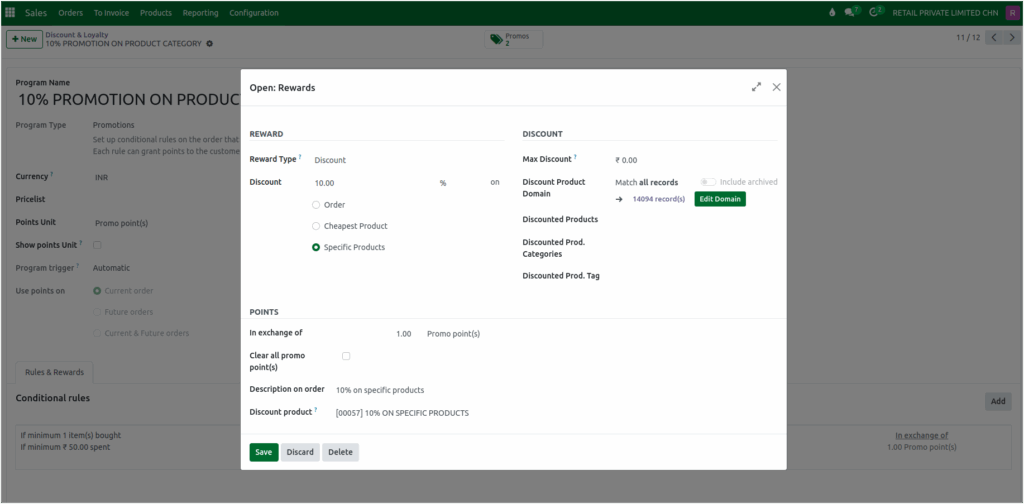
Task: Toggle the Include archived switch
Action: [708, 182]
